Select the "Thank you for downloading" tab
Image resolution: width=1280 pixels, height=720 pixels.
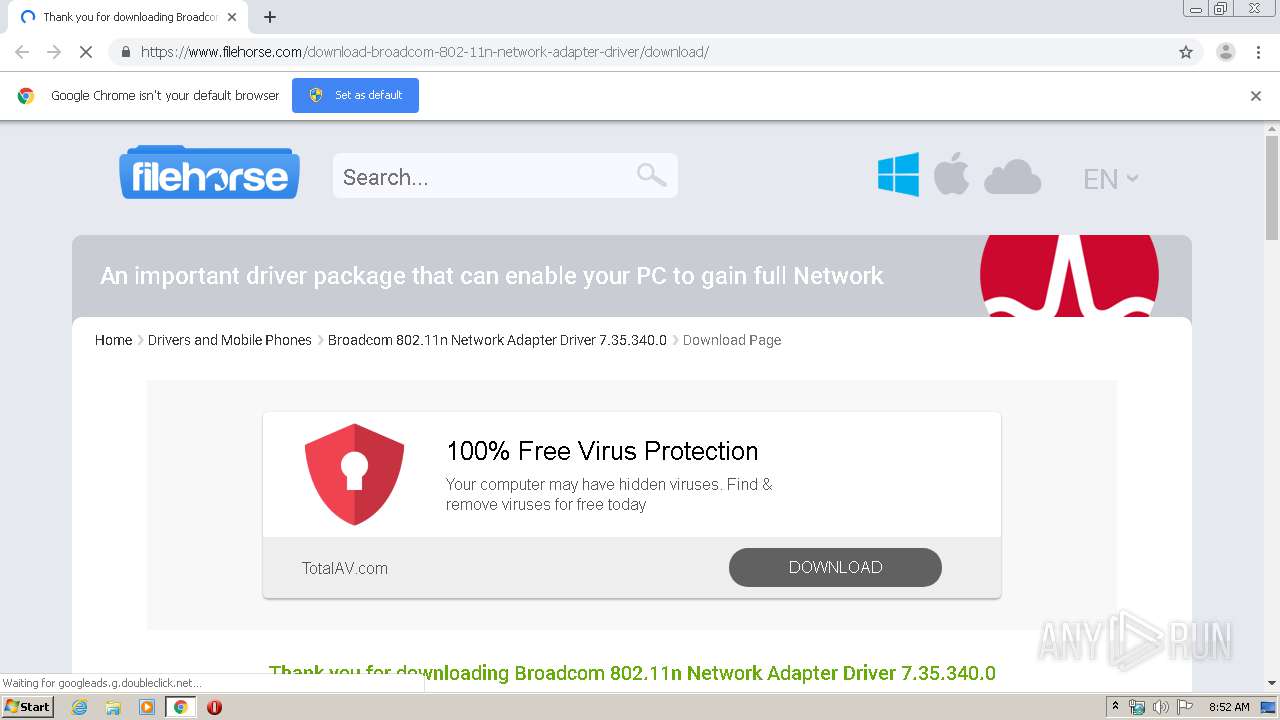pyautogui.click(x=125, y=17)
